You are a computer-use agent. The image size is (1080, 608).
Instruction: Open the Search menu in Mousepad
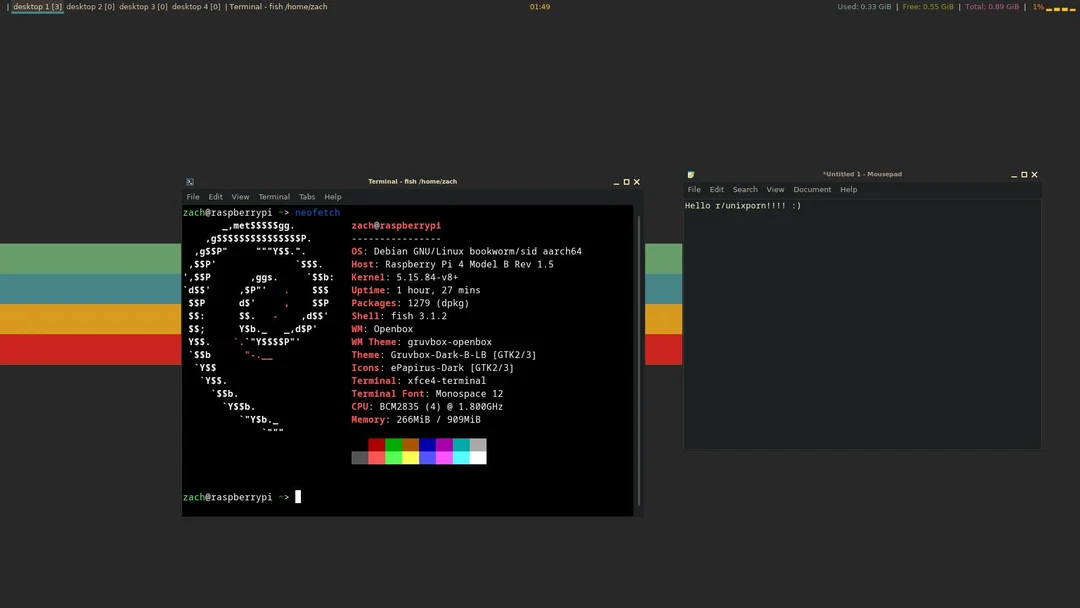[745, 189]
